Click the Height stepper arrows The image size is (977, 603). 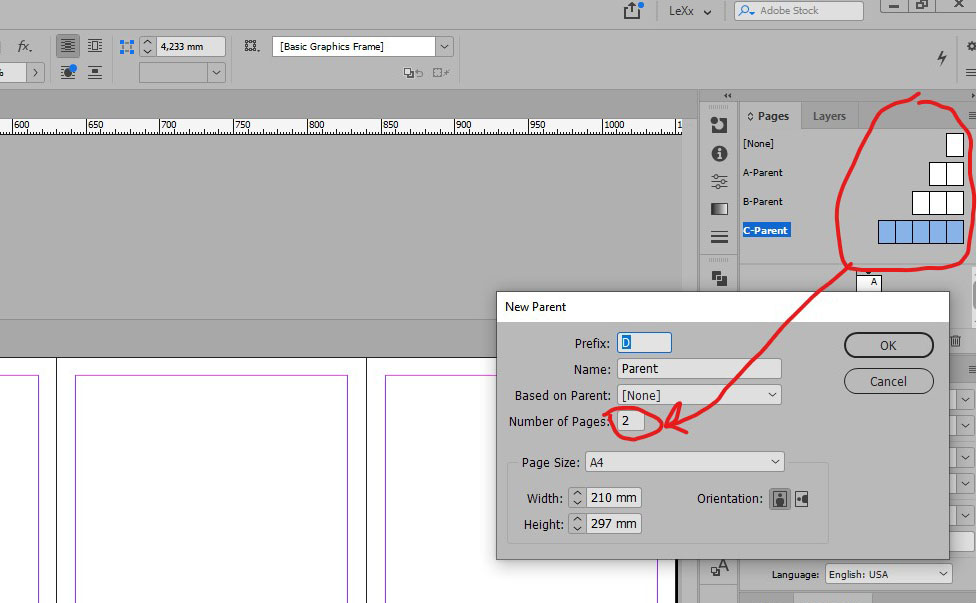coord(577,523)
